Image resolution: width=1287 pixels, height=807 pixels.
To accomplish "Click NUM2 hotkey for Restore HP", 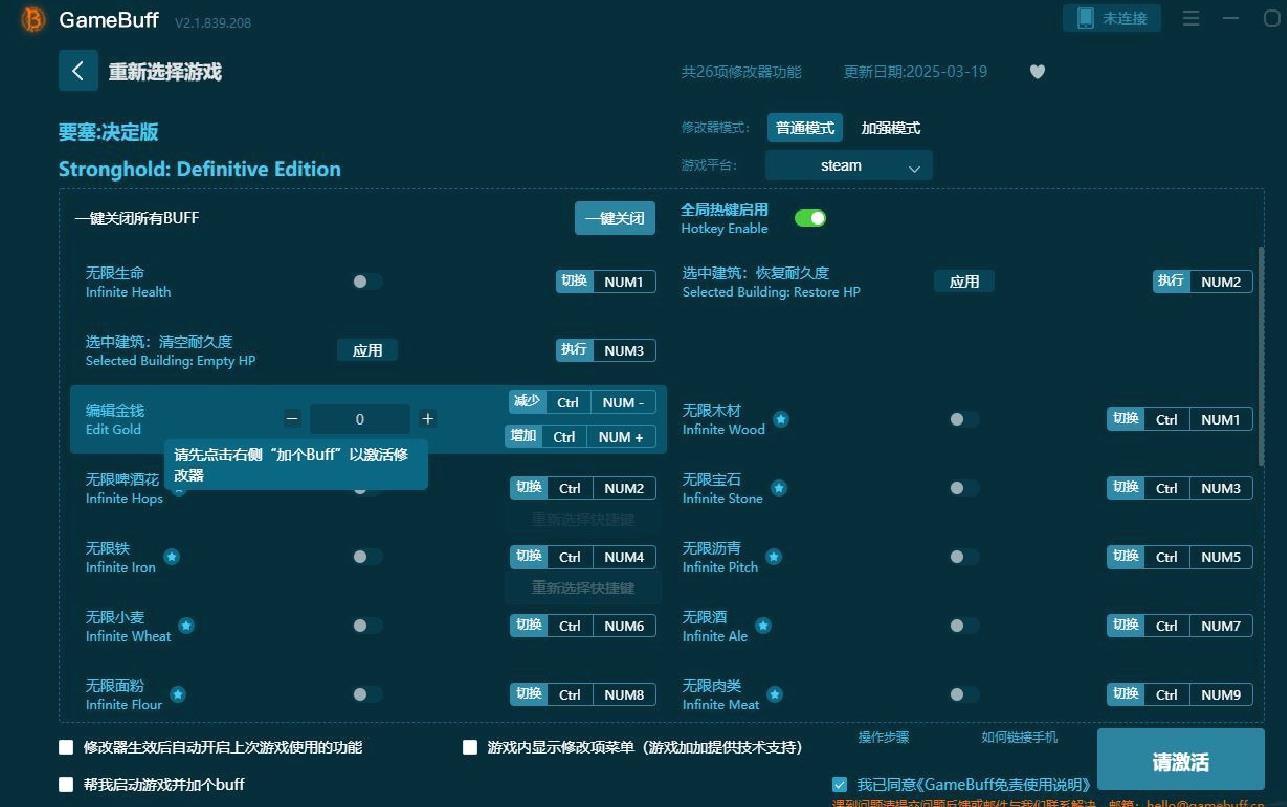I will [1221, 282].
